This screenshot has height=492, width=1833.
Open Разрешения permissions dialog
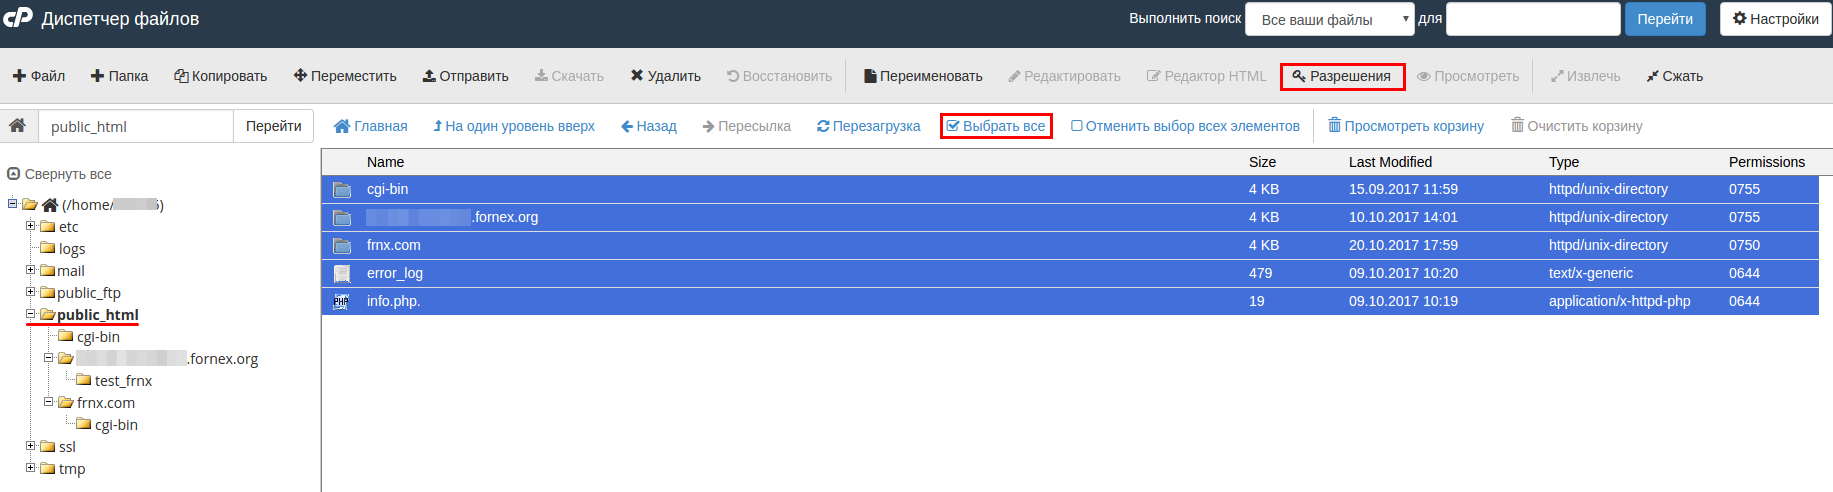1342,76
